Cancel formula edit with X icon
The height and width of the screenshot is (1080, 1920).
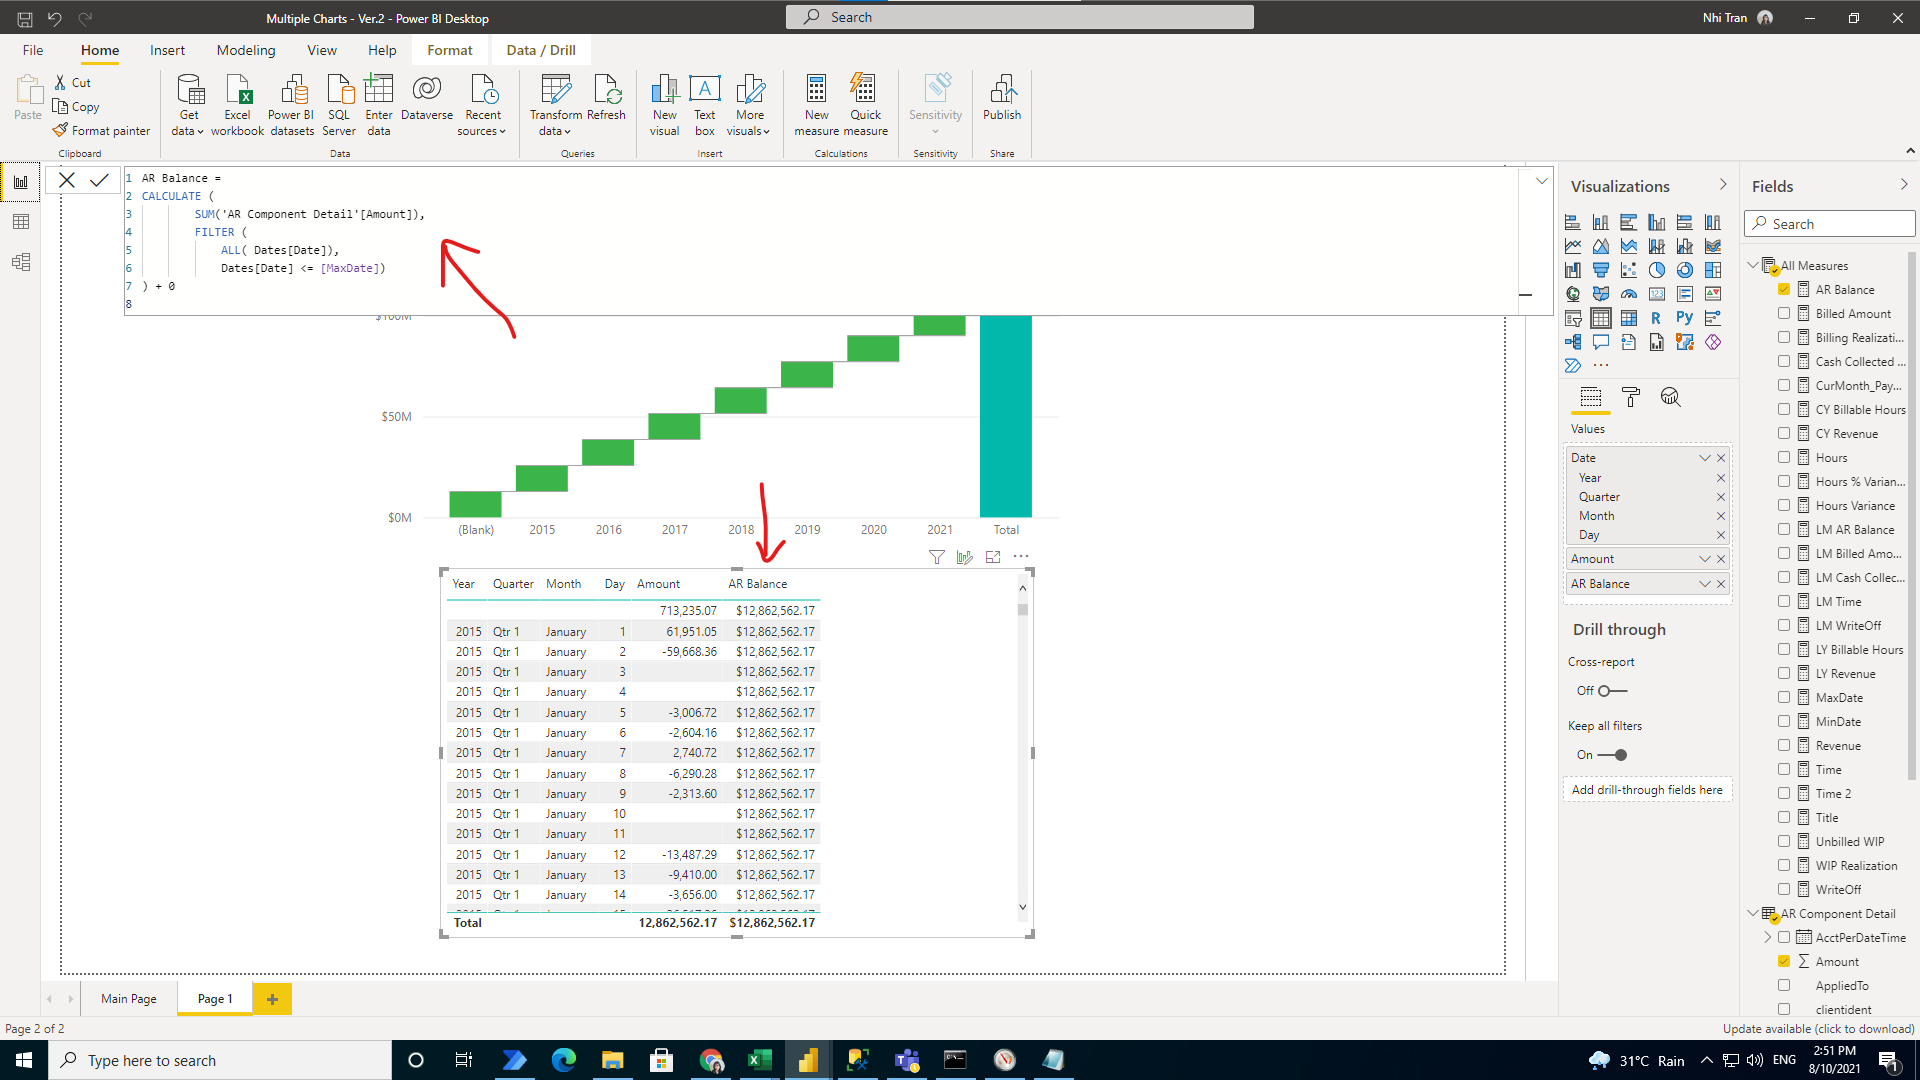tap(67, 180)
